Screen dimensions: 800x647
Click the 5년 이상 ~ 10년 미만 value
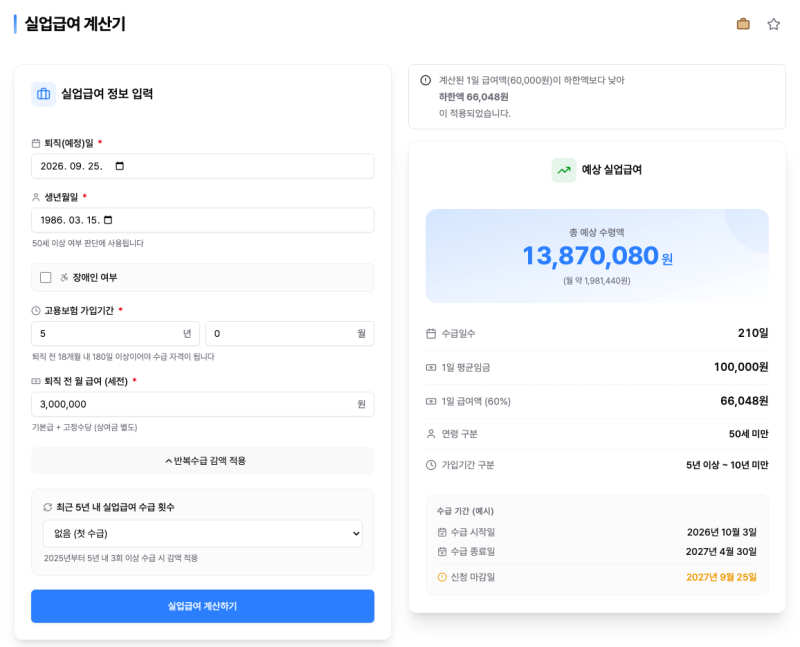[727, 465]
